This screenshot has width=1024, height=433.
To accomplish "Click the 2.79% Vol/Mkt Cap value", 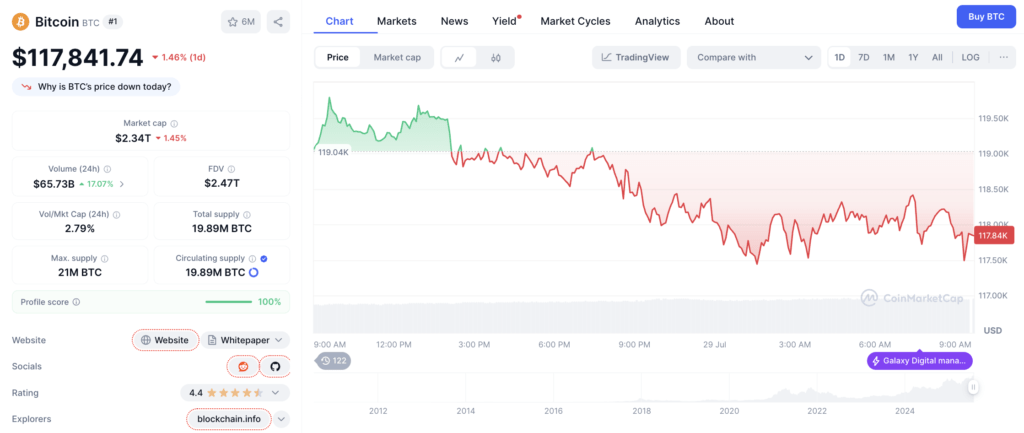I will tap(80, 229).
